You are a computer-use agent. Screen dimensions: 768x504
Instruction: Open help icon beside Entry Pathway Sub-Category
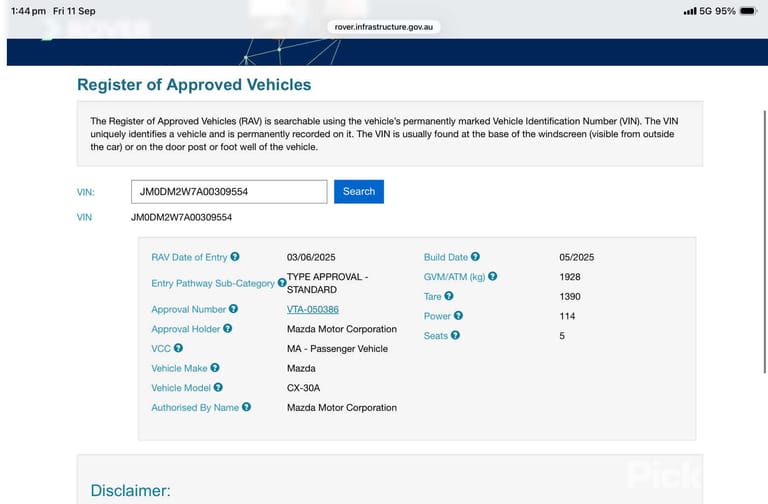tap(282, 283)
